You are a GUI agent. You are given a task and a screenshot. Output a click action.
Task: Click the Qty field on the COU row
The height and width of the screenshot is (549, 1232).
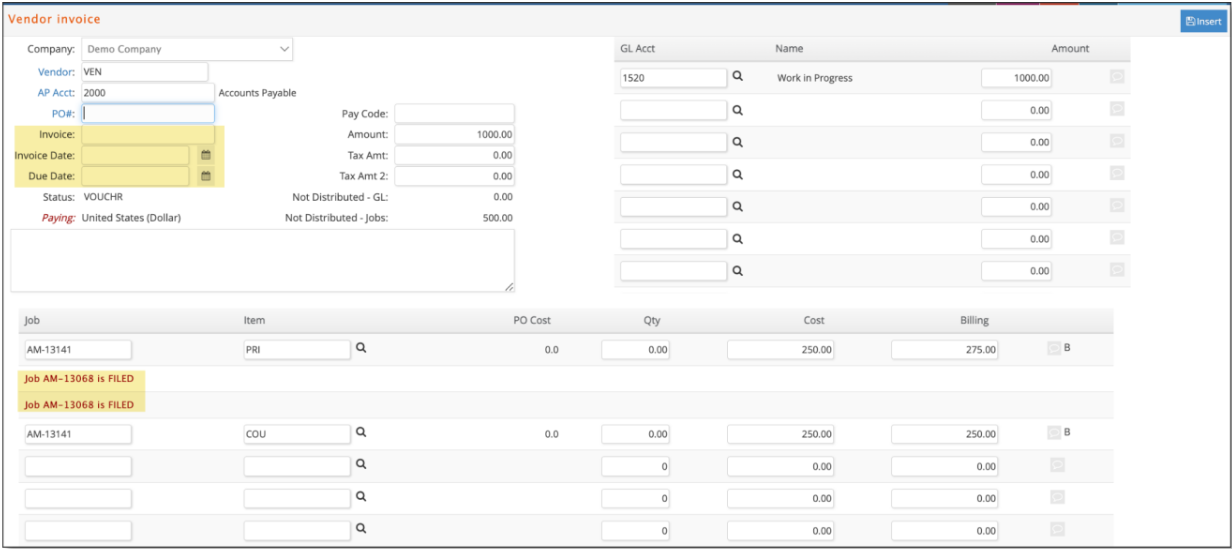(x=636, y=434)
